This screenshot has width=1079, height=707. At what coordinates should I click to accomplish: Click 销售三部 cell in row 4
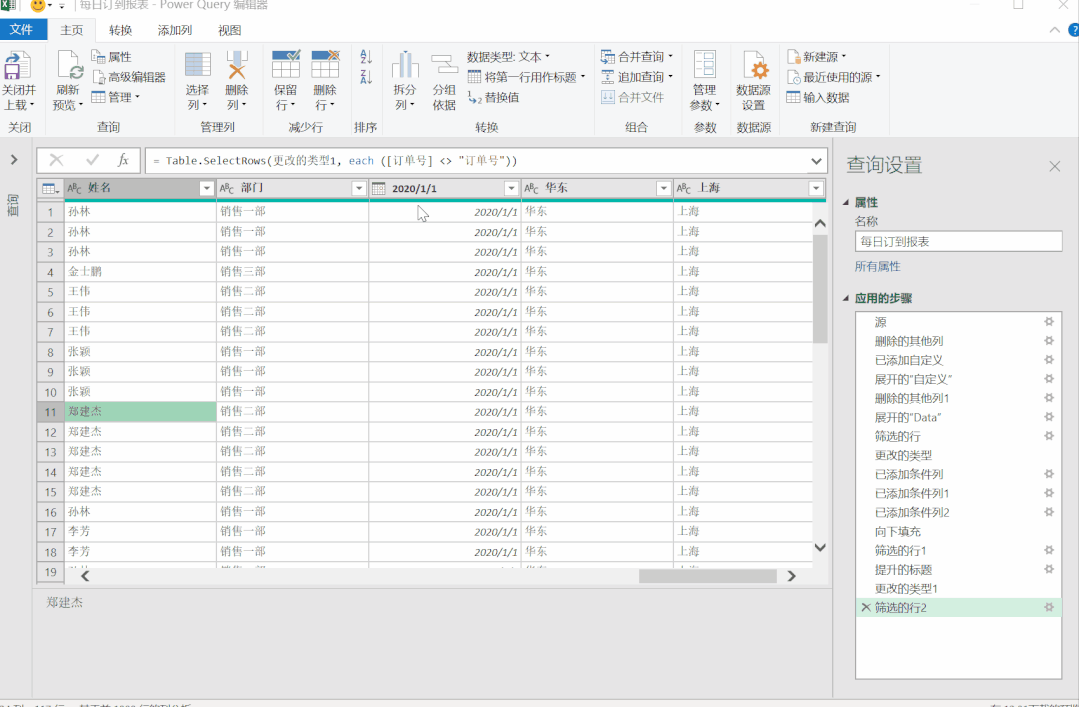pyautogui.click(x=292, y=272)
